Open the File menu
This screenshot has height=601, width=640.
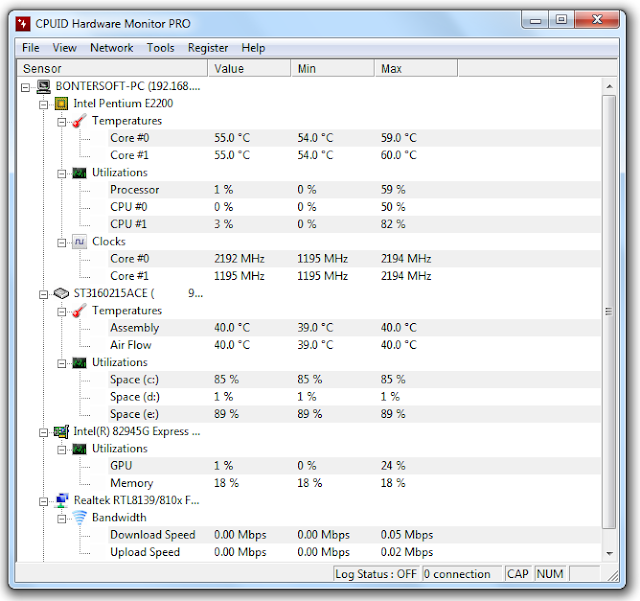coord(31,48)
